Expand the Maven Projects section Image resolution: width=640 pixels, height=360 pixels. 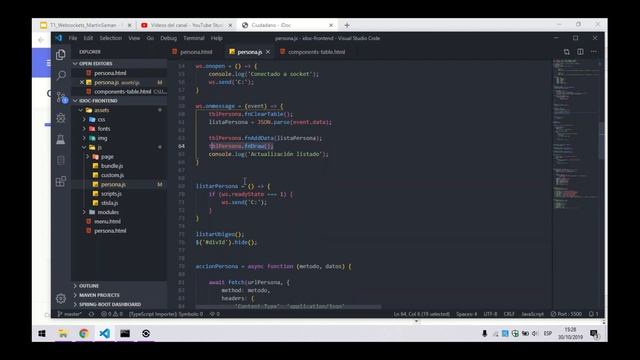coord(99,295)
